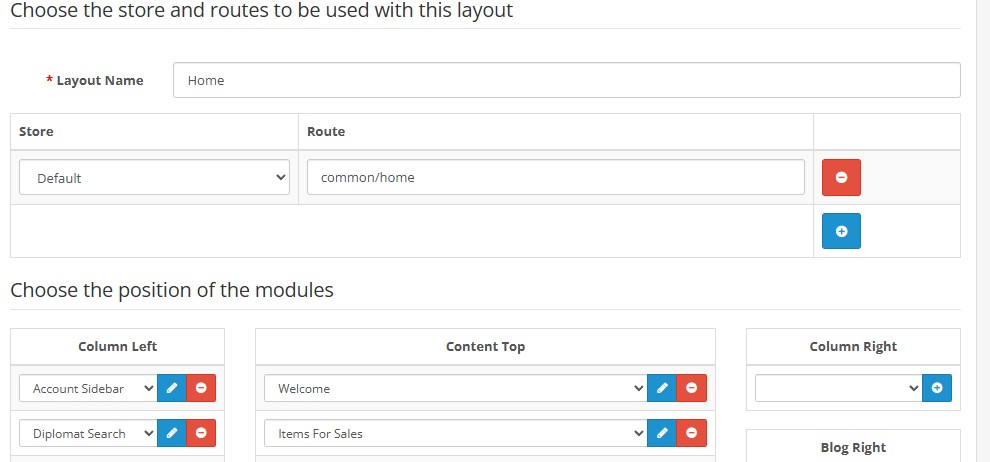
Task: Open the empty Column Right dropdown
Action: tap(839, 388)
